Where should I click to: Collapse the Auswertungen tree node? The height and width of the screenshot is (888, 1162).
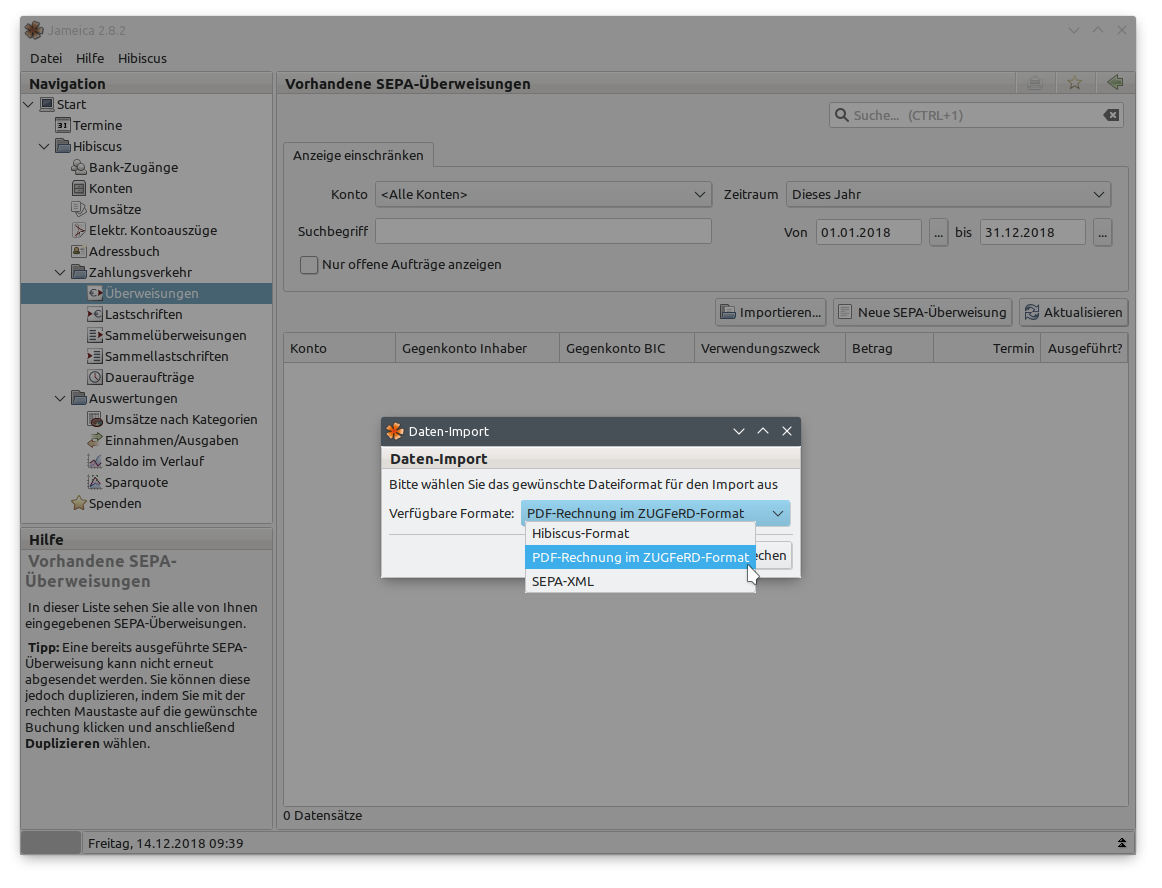pyautogui.click(x=61, y=399)
